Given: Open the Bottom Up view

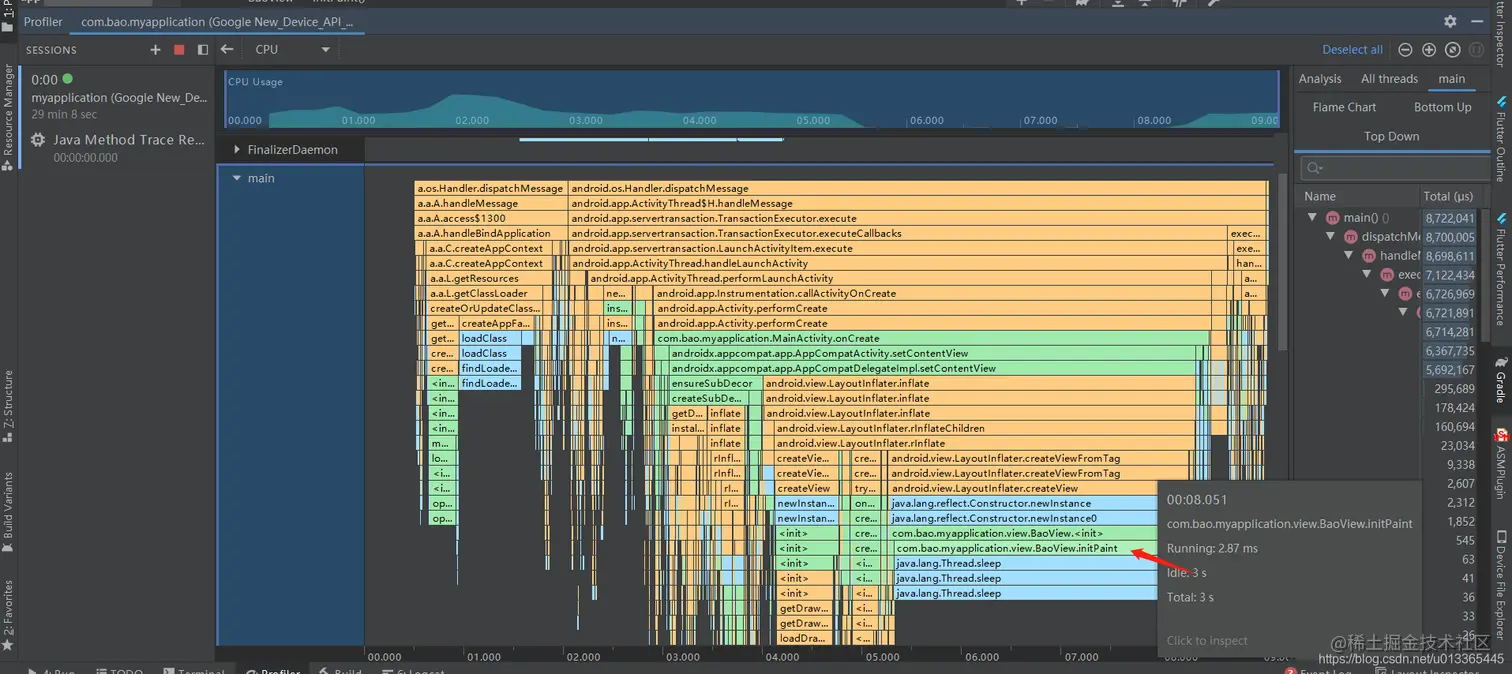Looking at the screenshot, I should tap(1442, 107).
